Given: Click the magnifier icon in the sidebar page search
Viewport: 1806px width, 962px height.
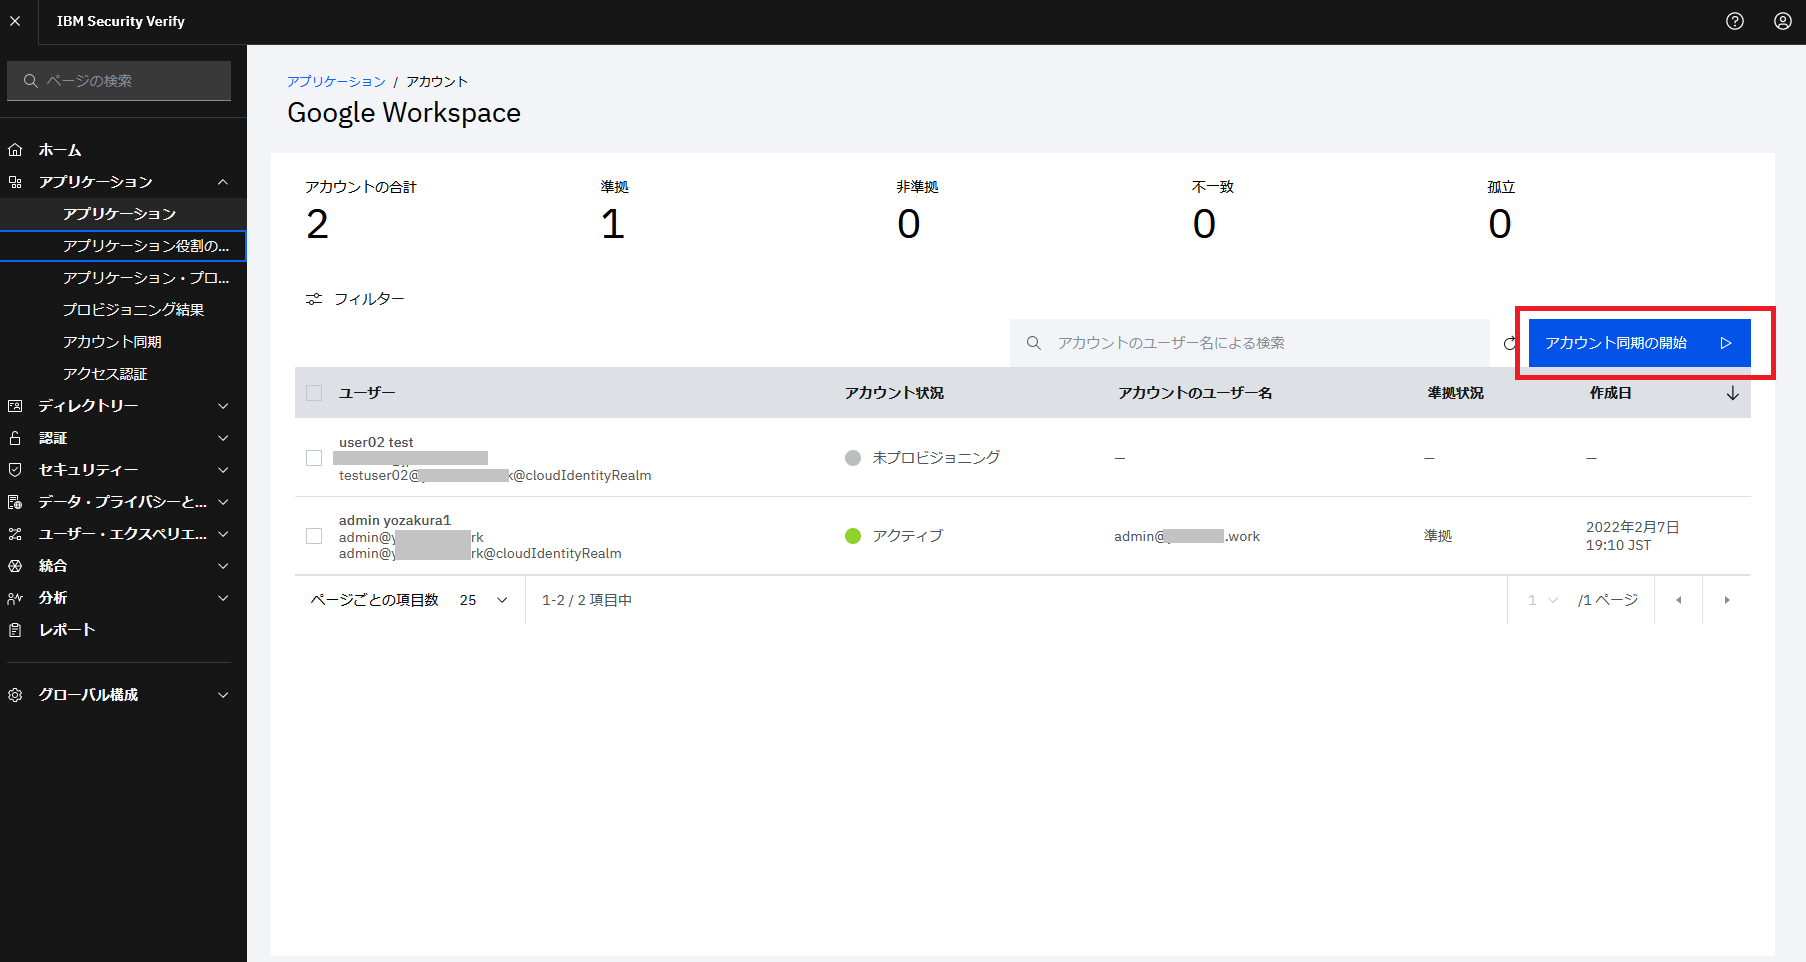Looking at the screenshot, I should click(31, 81).
